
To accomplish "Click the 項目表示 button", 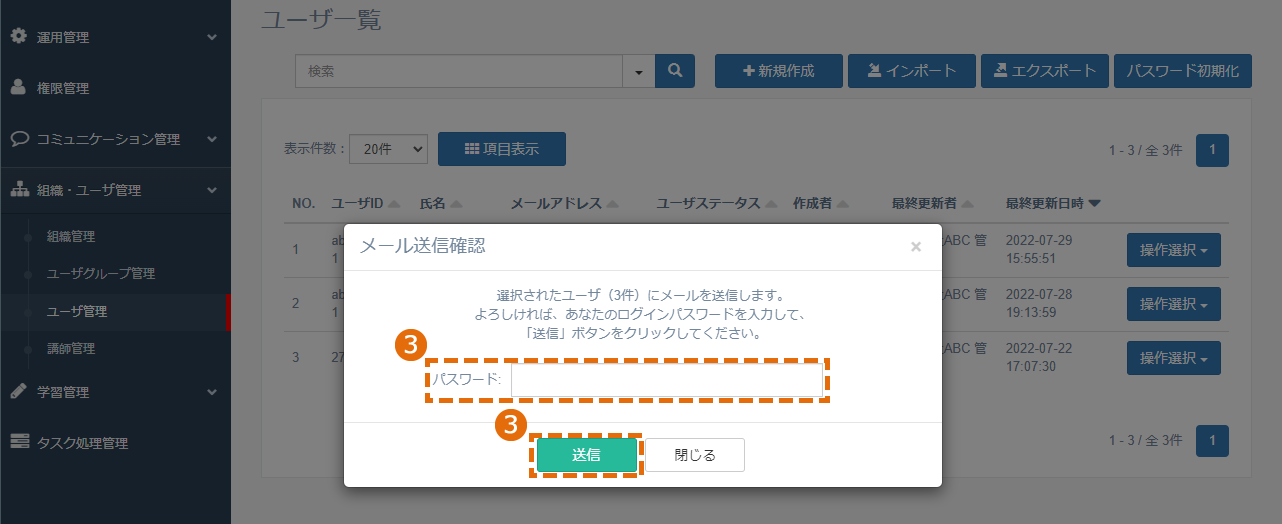I will click(x=502, y=149).
